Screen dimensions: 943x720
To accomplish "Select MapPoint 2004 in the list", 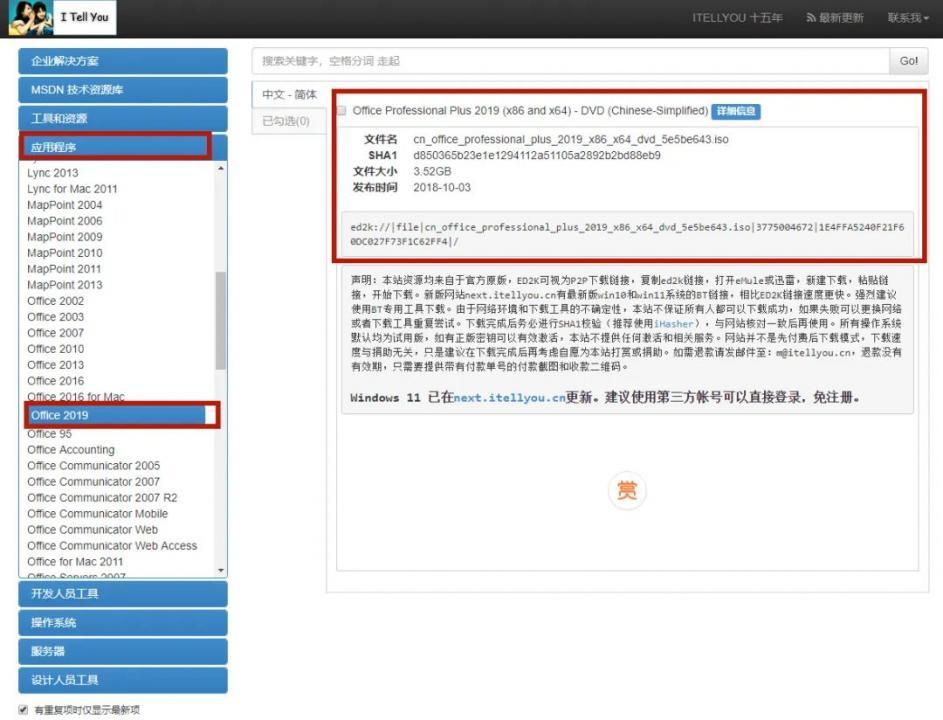I will point(64,205).
